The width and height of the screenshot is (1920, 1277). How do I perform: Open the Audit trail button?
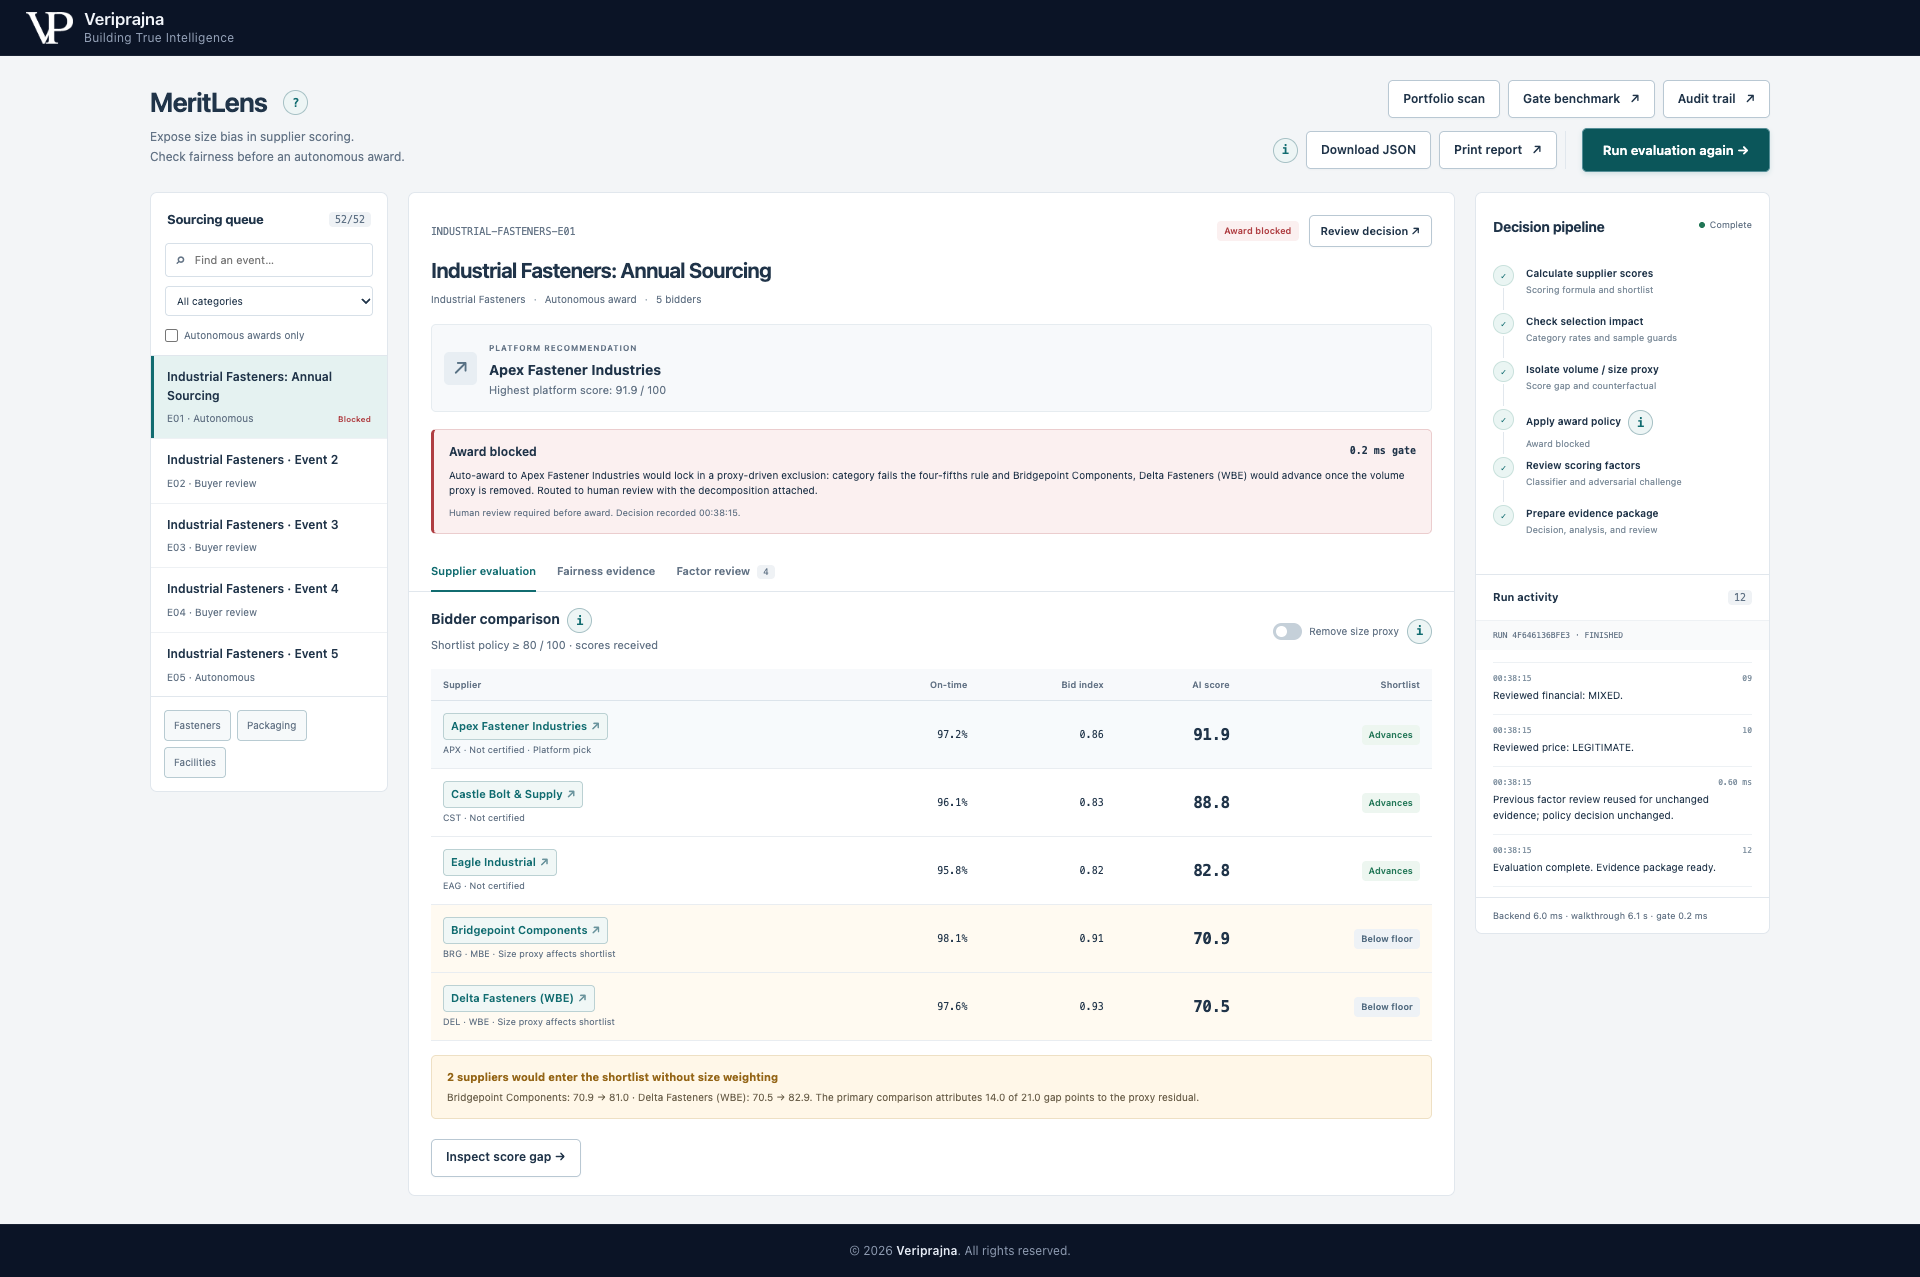tap(1716, 99)
